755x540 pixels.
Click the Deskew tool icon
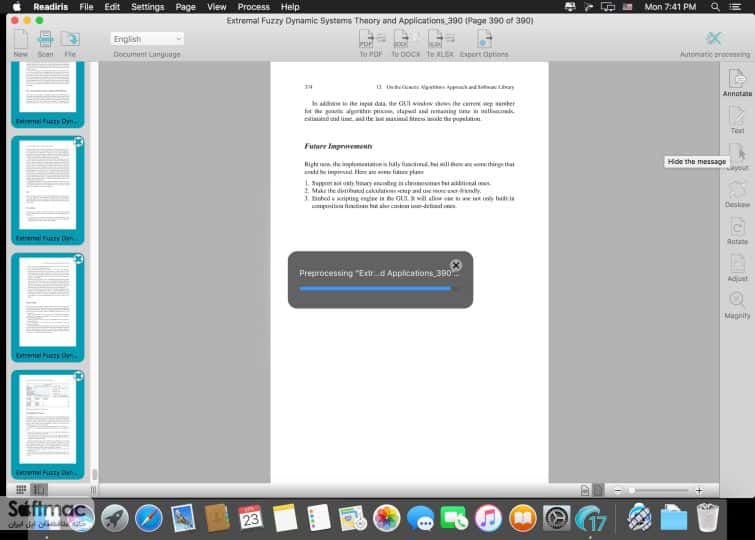coord(737,194)
